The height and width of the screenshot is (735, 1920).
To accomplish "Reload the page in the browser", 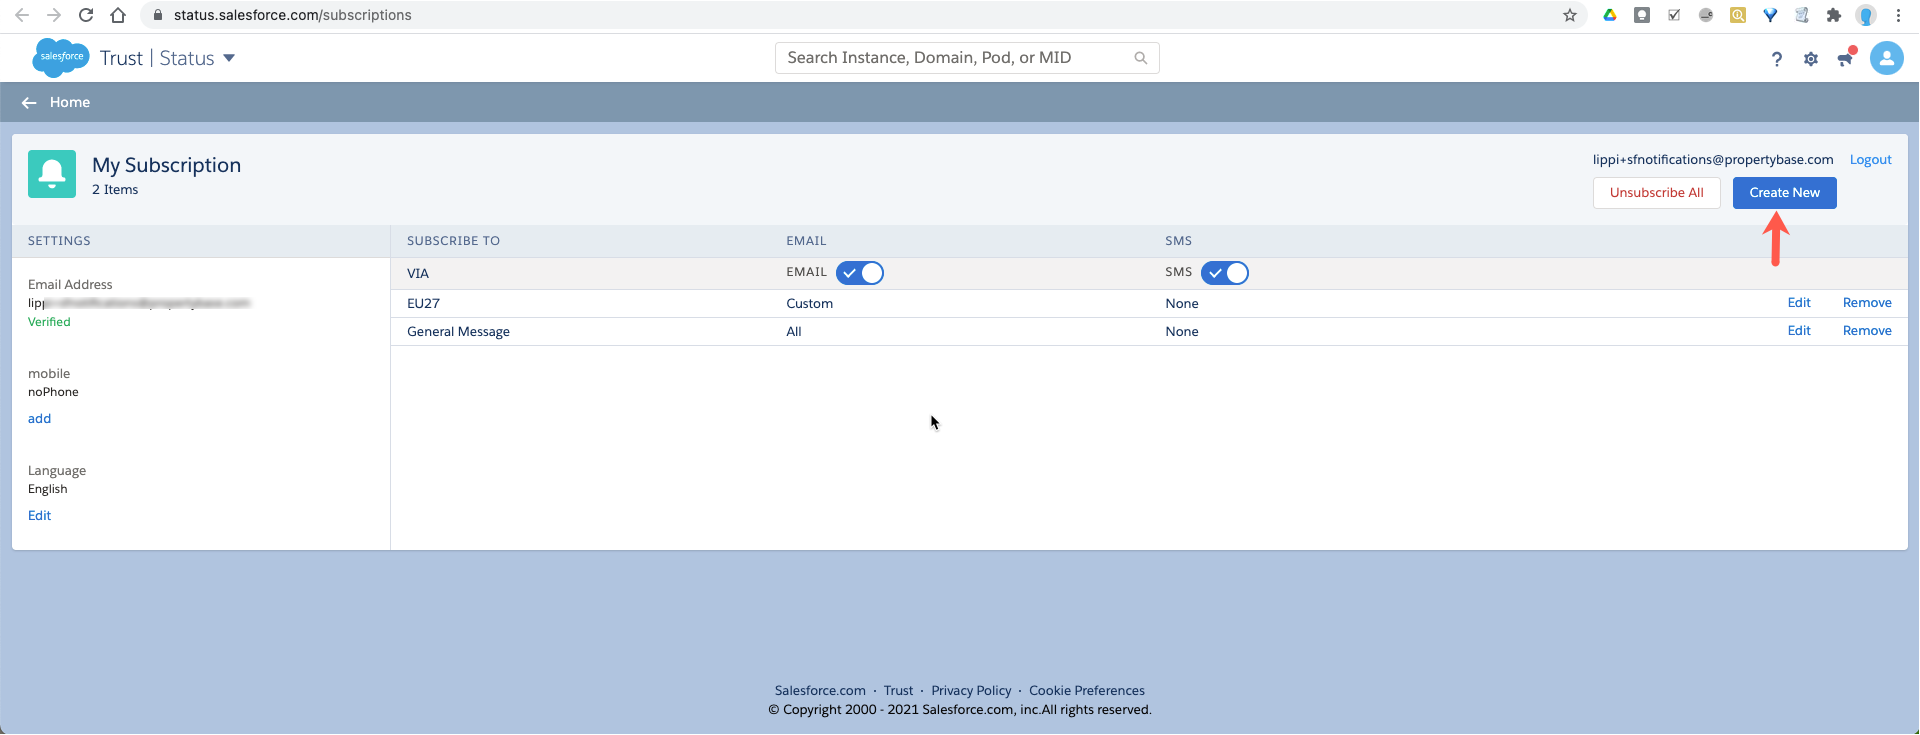I will [86, 15].
